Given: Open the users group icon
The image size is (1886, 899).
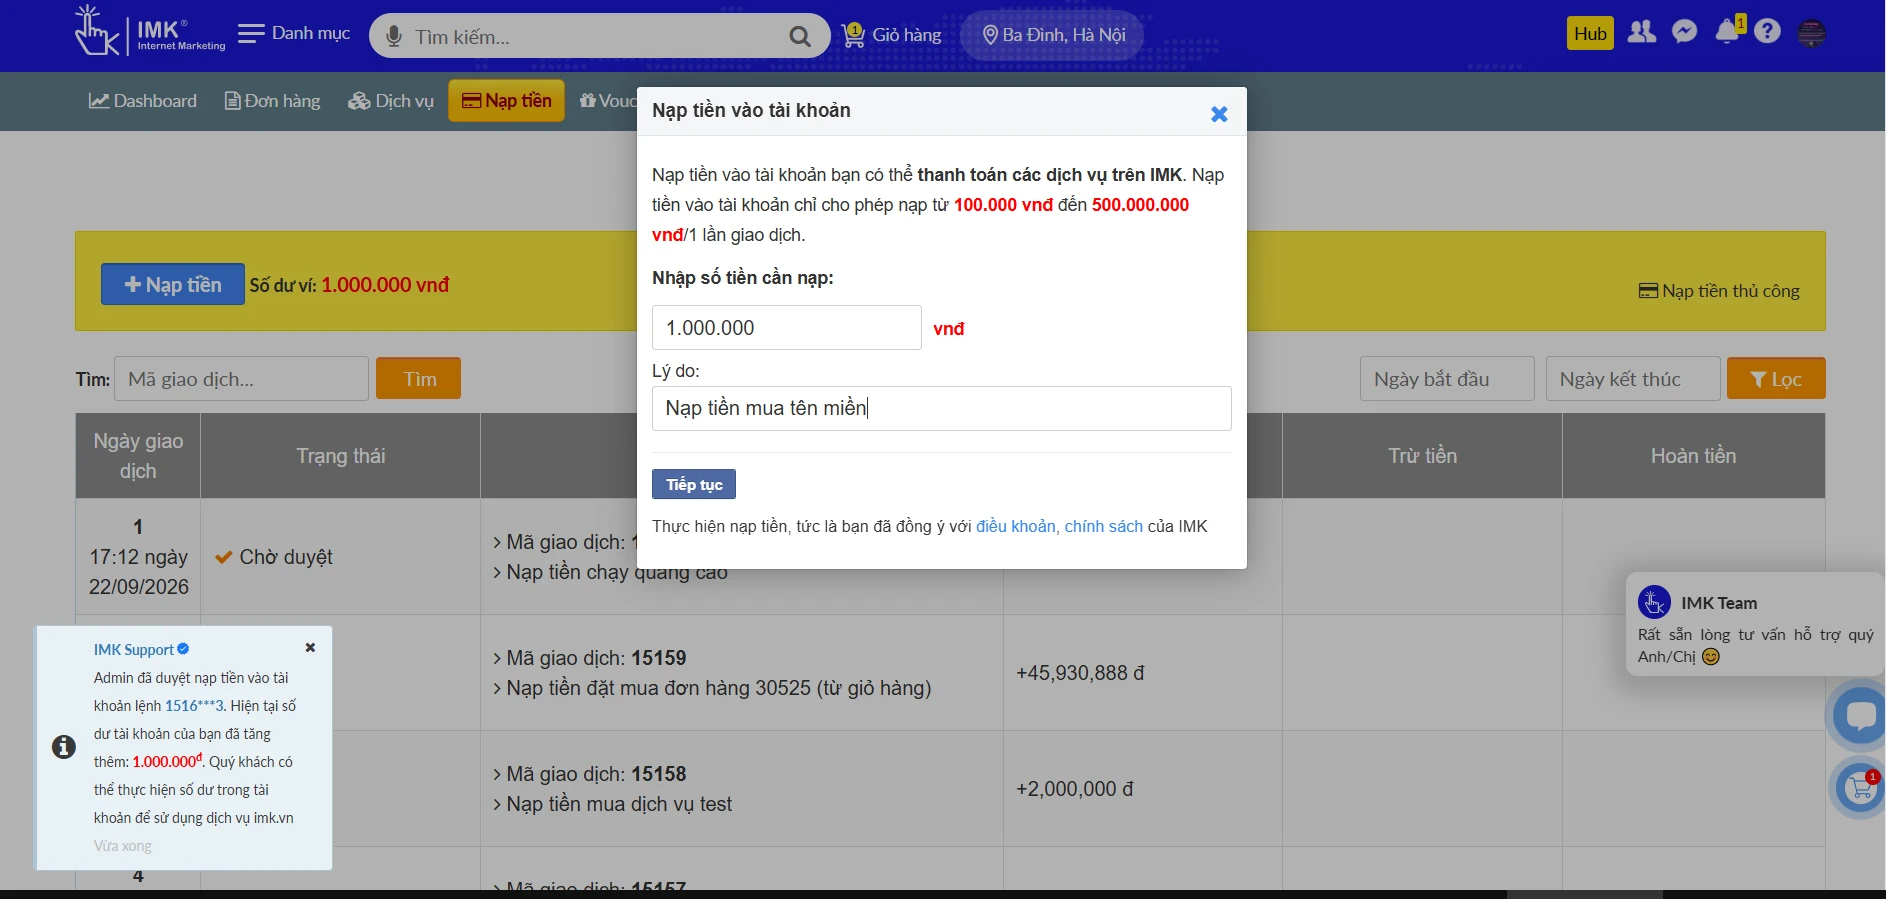Looking at the screenshot, I should tap(1641, 32).
